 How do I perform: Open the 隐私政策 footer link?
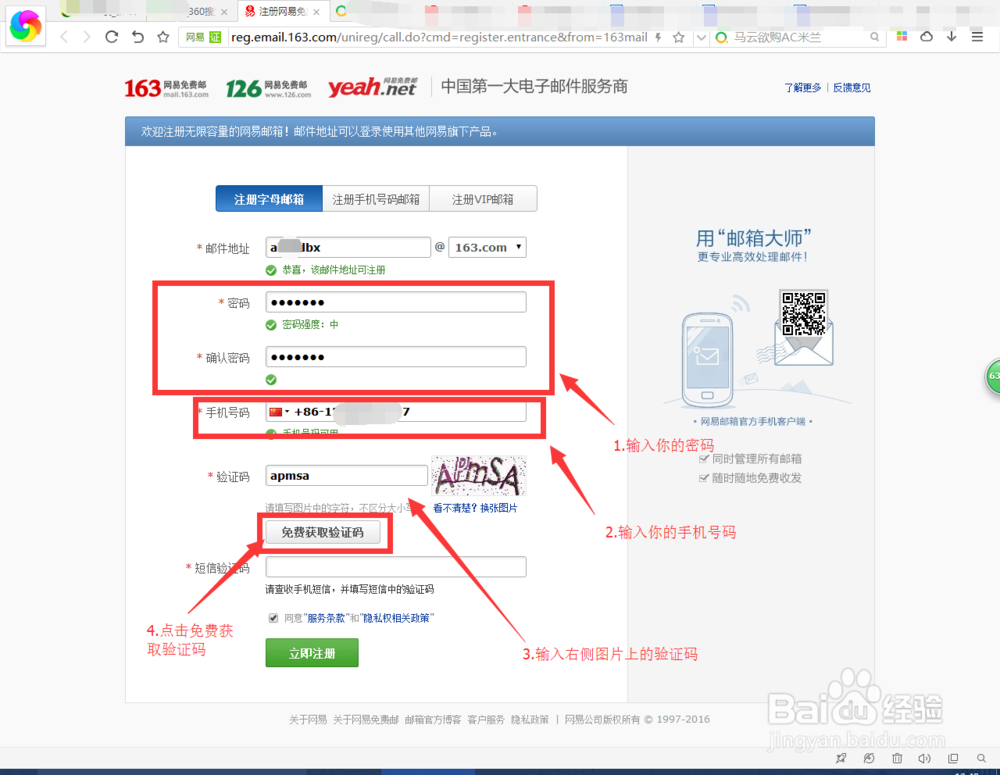[529, 720]
